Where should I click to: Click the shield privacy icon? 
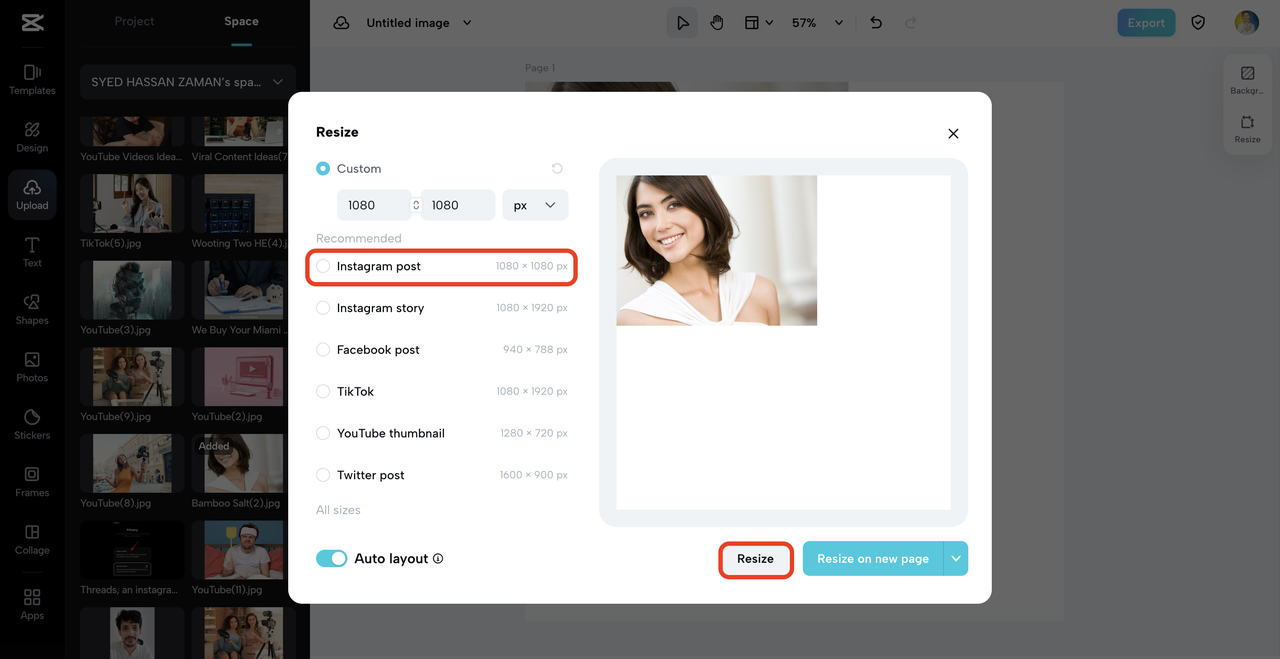click(1198, 22)
